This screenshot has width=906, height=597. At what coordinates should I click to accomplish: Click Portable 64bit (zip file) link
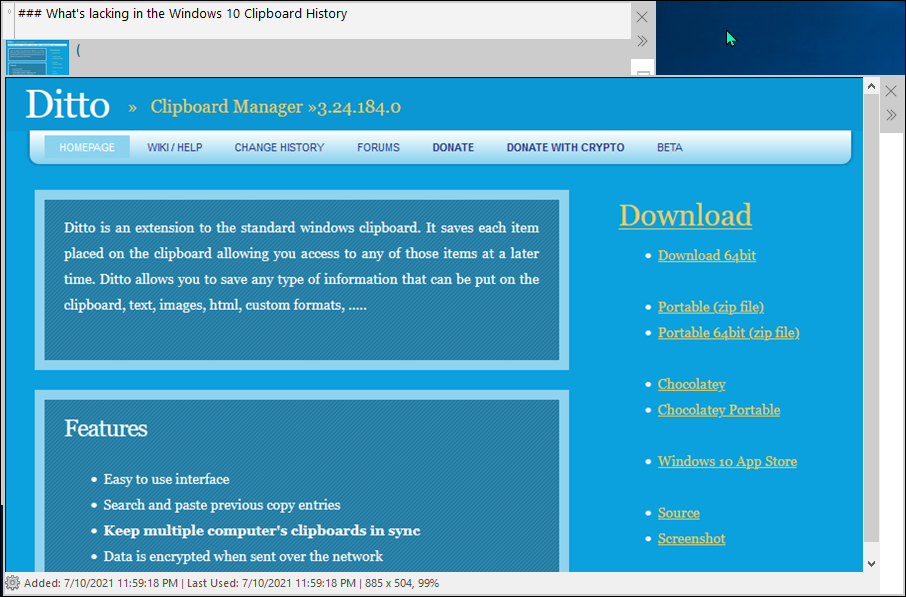point(729,332)
